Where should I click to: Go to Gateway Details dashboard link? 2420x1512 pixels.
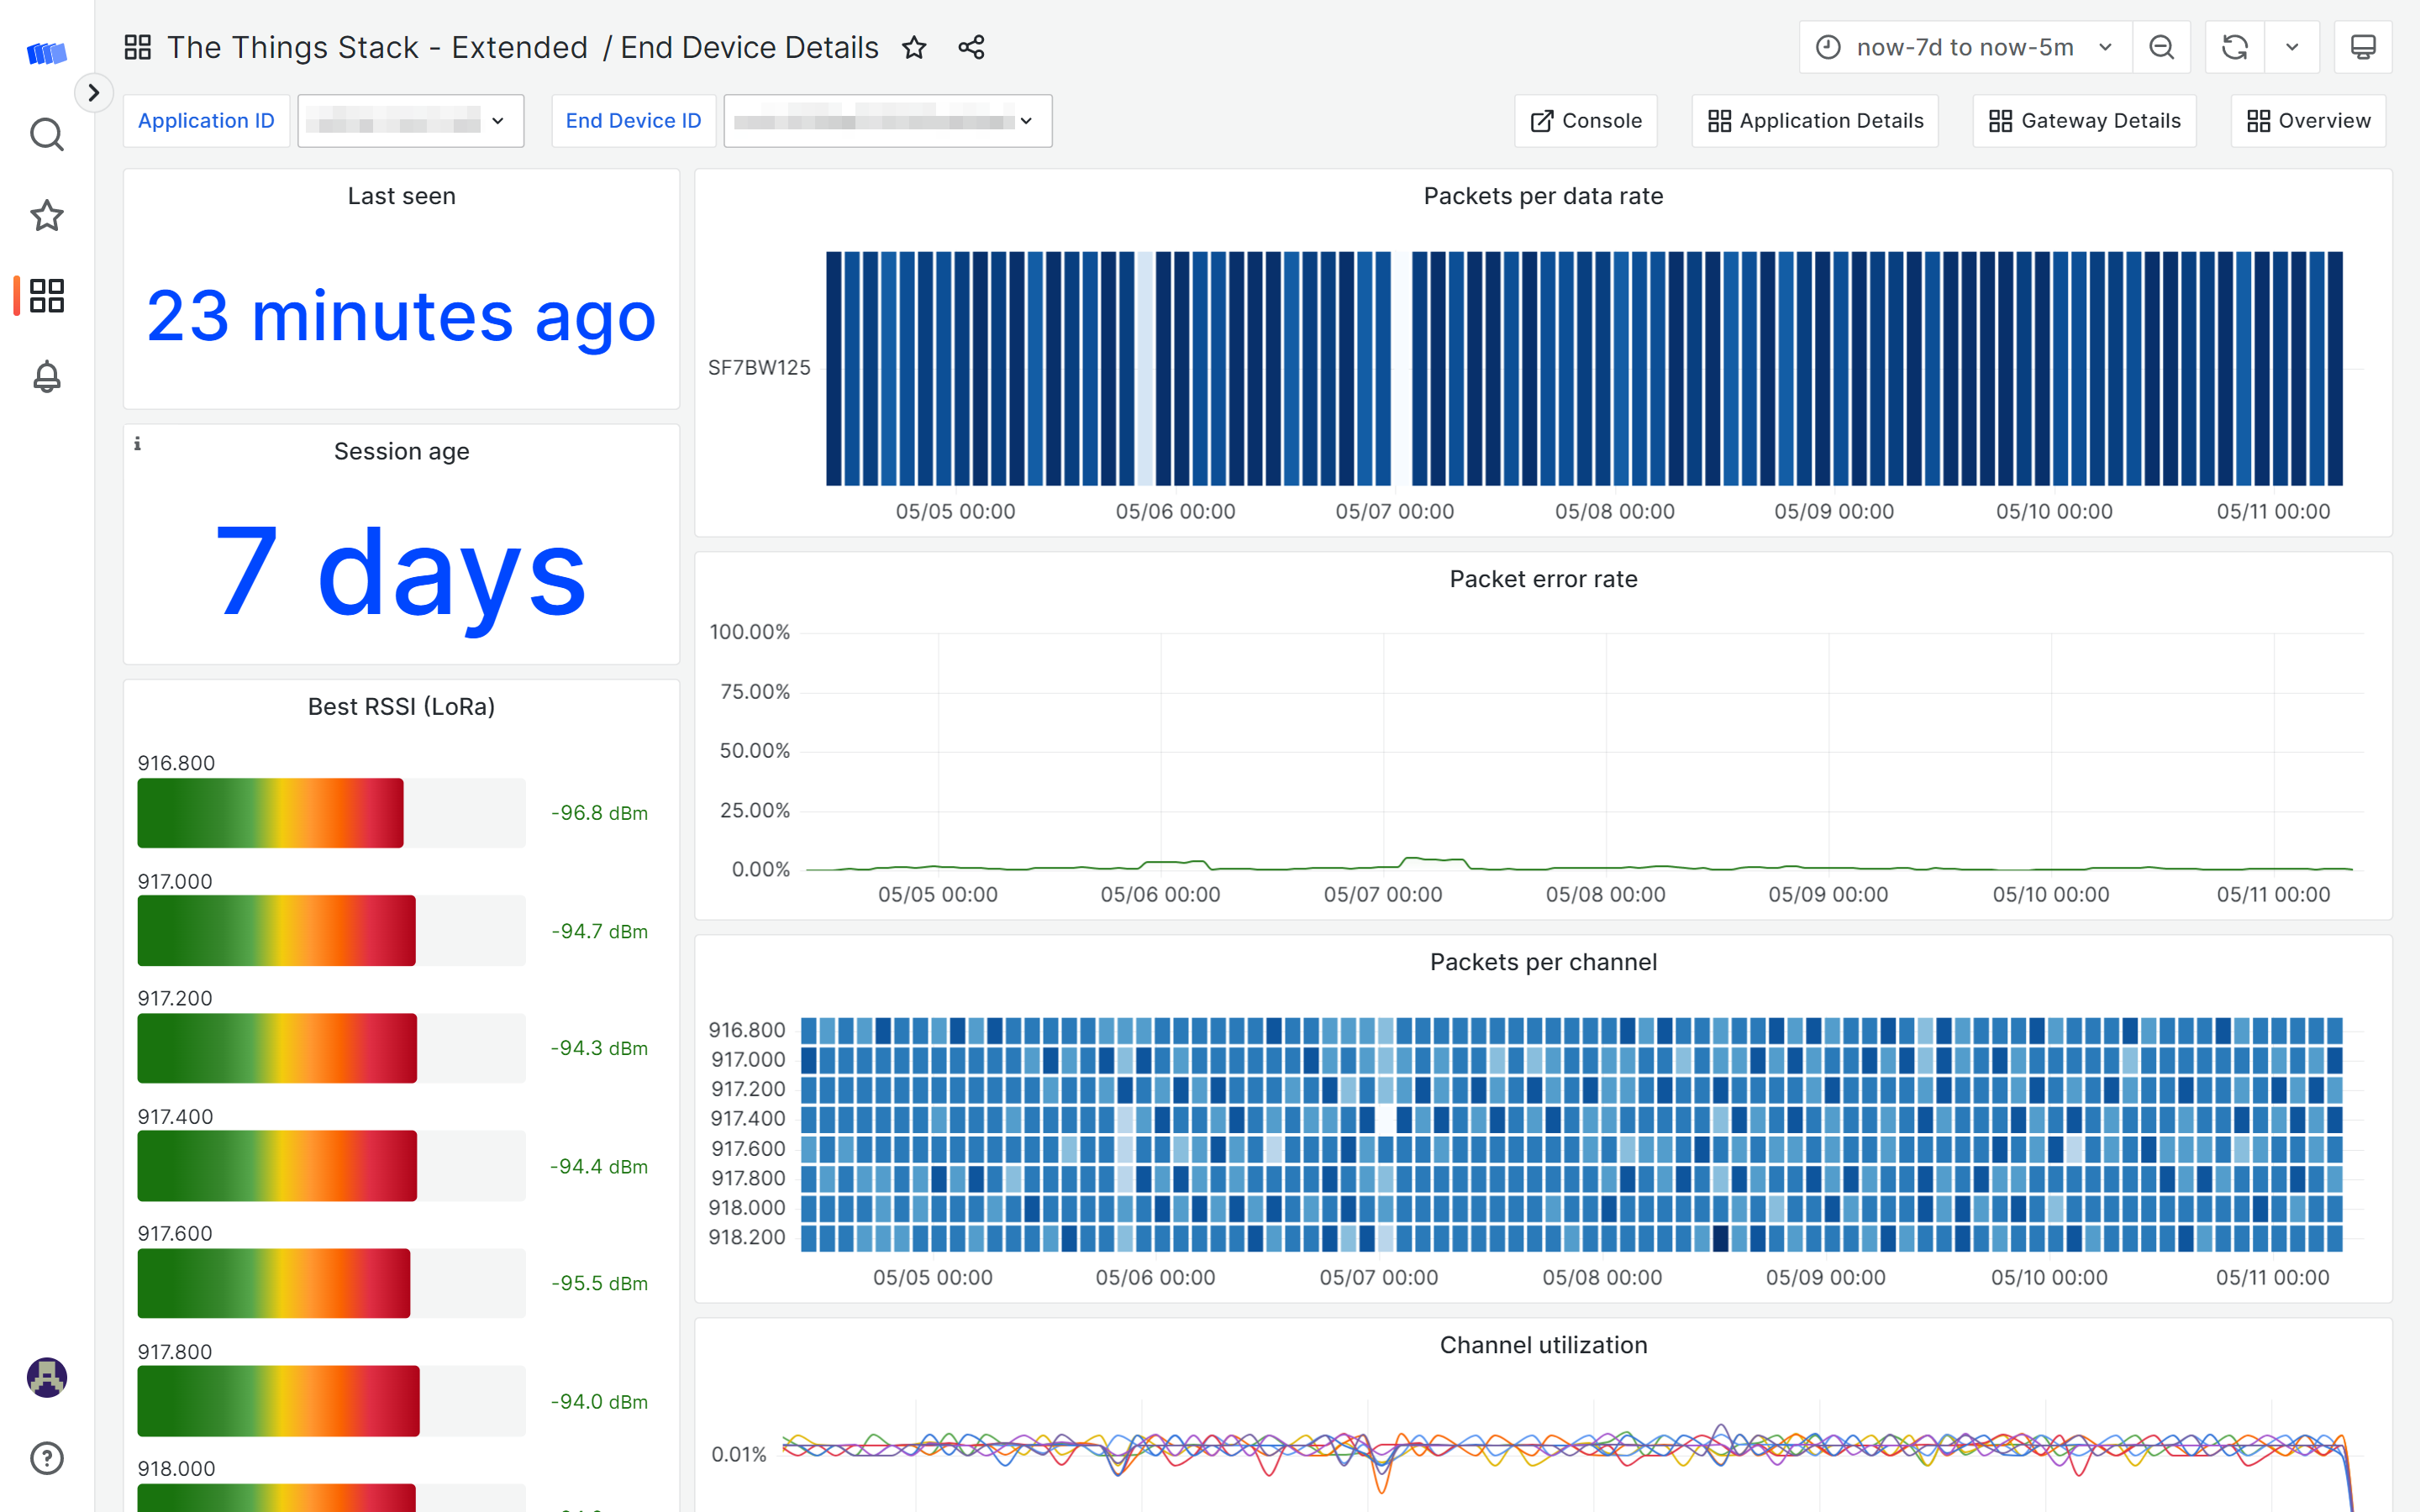point(2084,121)
